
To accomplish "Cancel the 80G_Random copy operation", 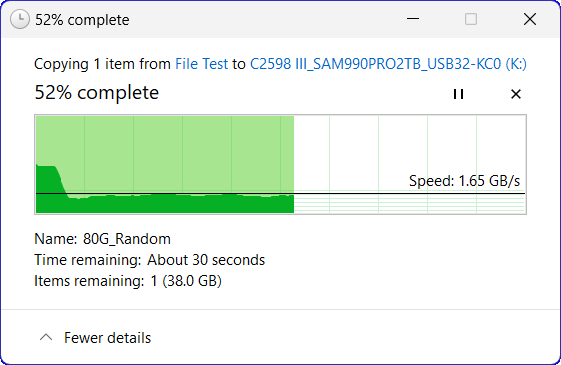I will point(516,94).
